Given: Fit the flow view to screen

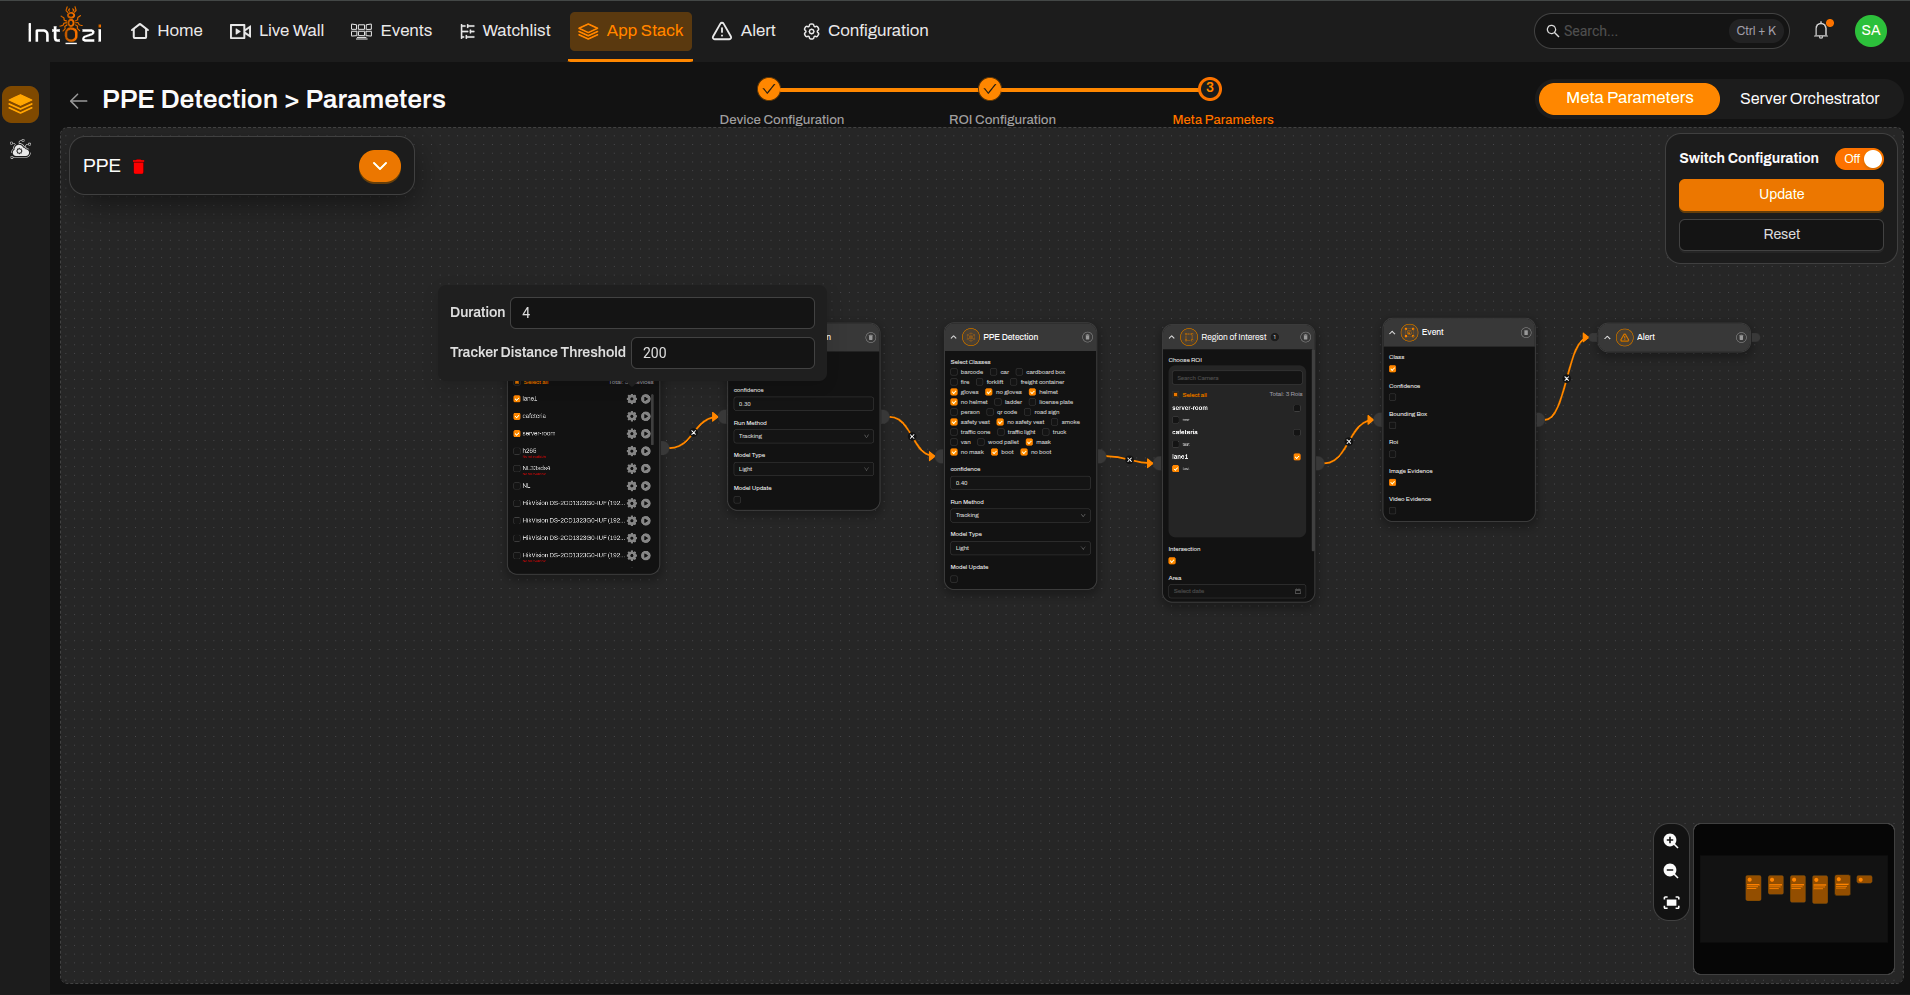Looking at the screenshot, I should click(1671, 903).
